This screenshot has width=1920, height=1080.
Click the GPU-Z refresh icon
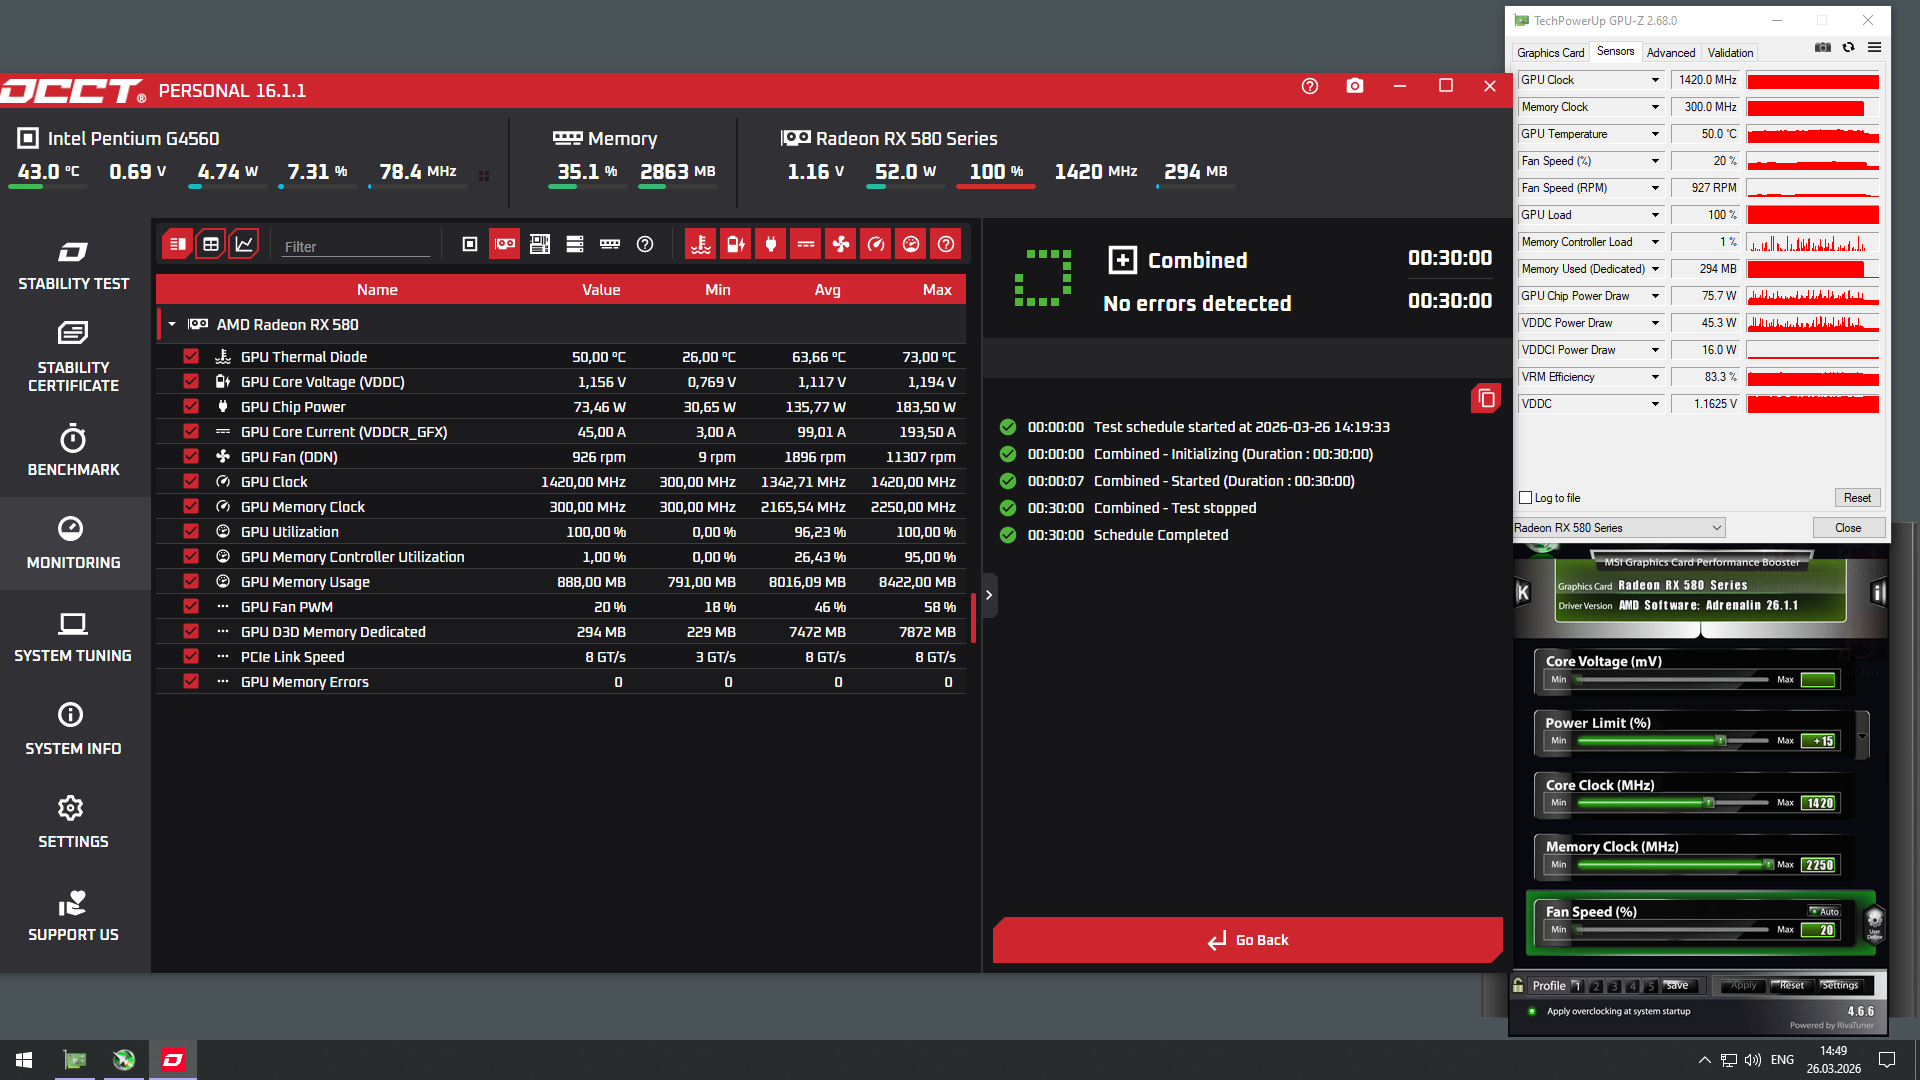1848,47
